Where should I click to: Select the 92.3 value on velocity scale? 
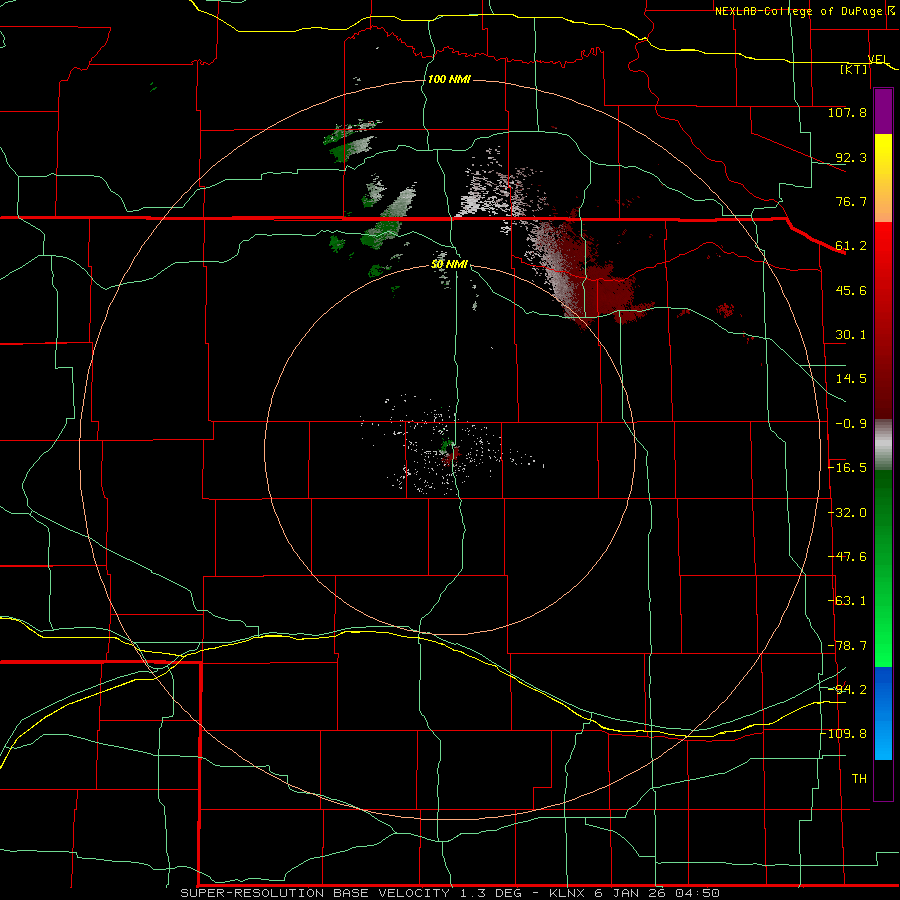click(851, 157)
